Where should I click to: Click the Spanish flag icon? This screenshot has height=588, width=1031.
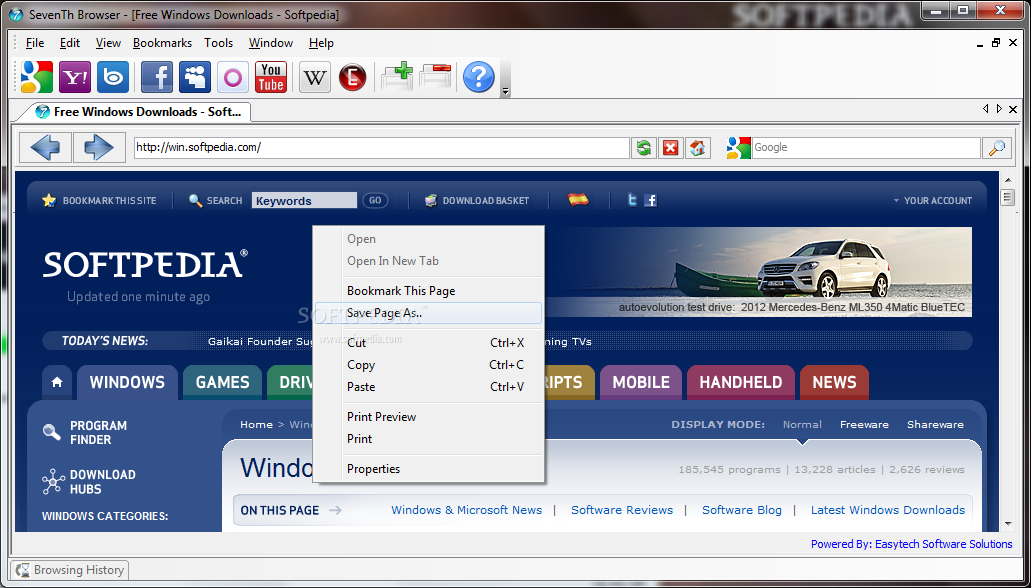[x=579, y=199]
